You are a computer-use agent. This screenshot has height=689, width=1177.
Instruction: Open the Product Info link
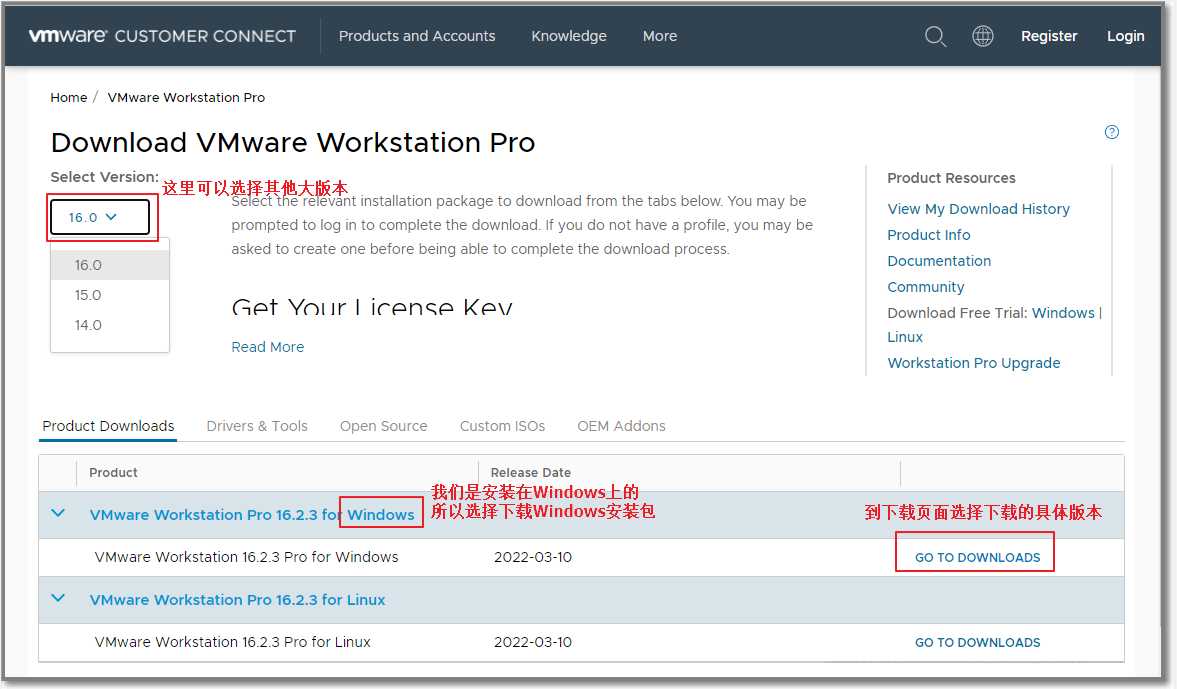[929, 235]
